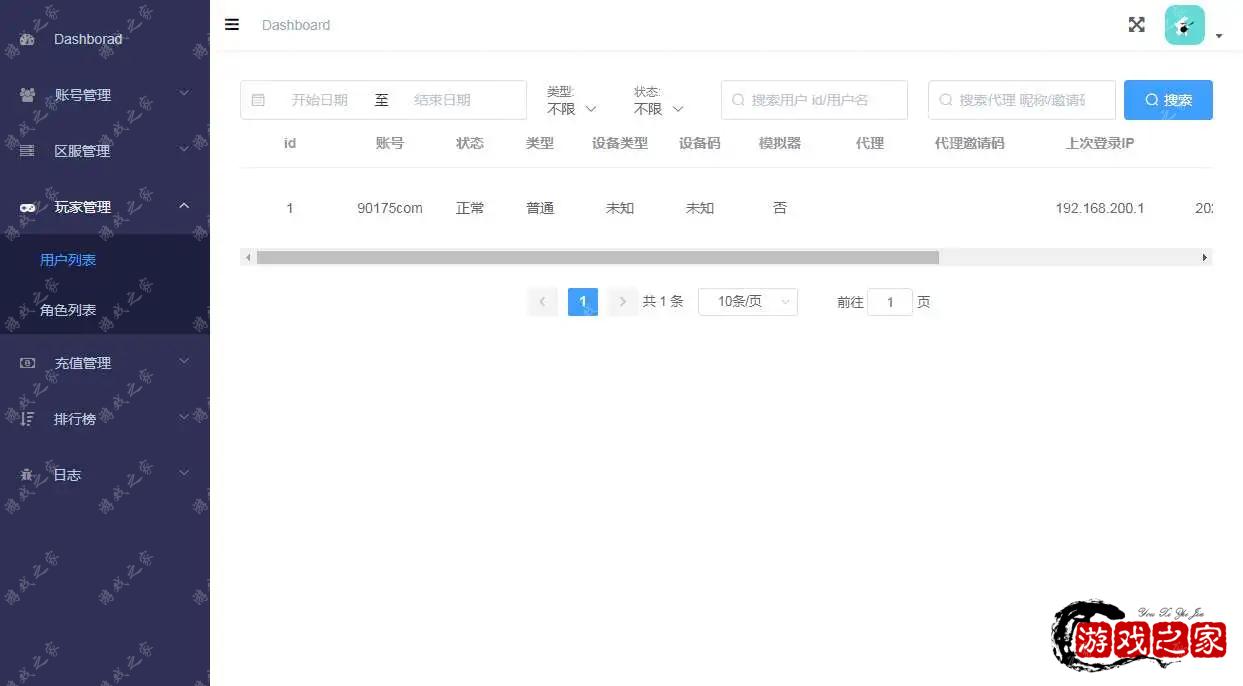Click the blue 搜索 button
This screenshot has width=1243, height=686.
coord(1167,100)
